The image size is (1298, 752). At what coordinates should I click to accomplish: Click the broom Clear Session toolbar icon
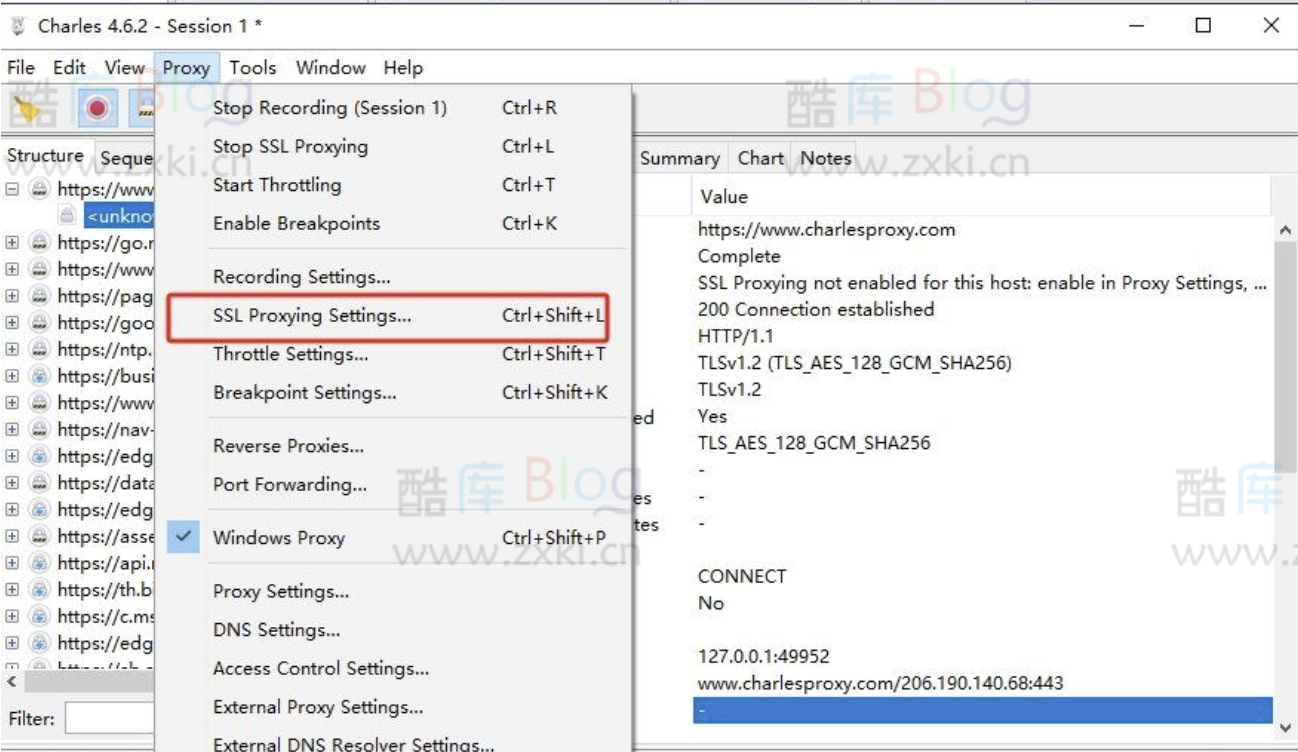(x=27, y=108)
